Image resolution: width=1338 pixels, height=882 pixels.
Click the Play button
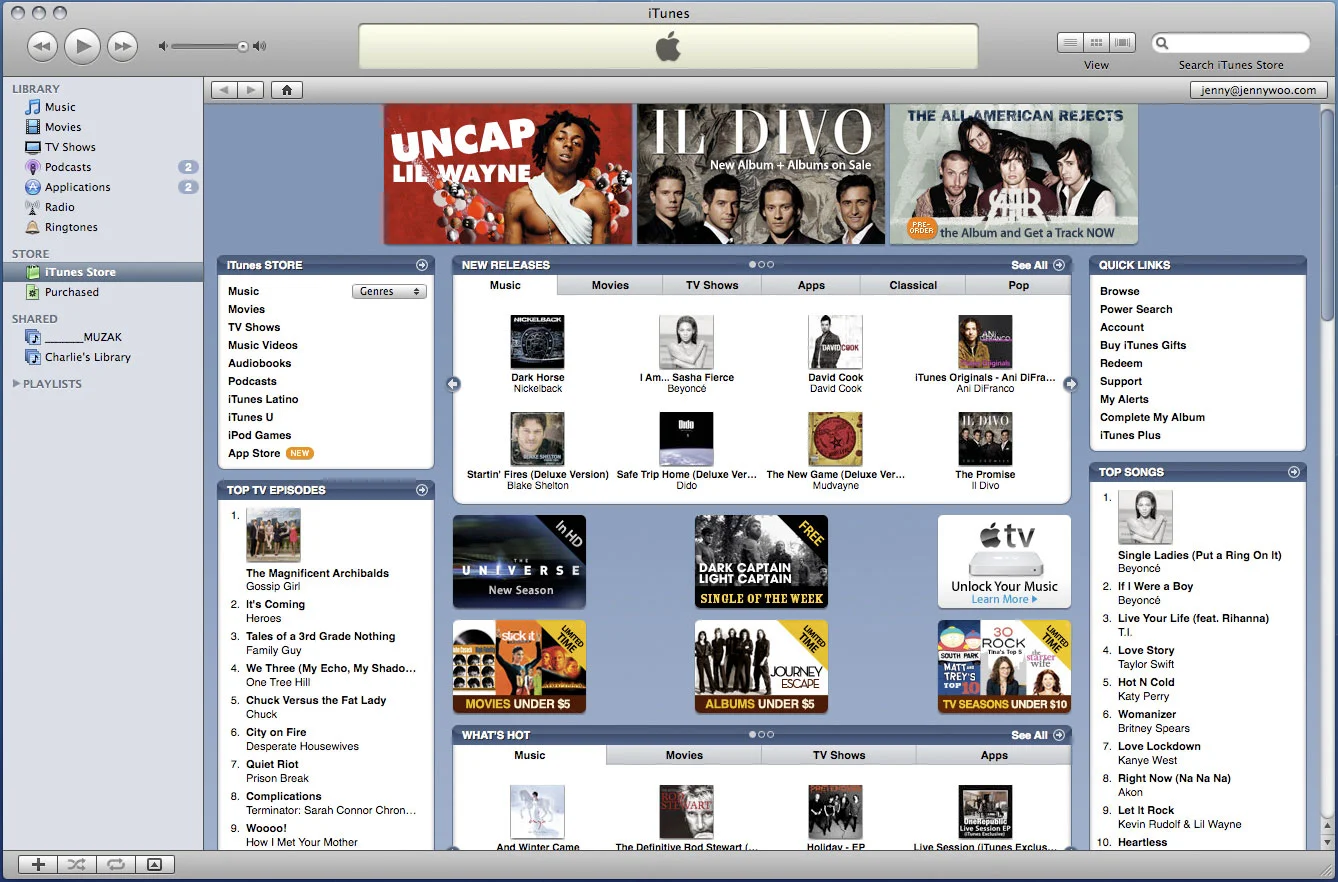pos(83,45)
